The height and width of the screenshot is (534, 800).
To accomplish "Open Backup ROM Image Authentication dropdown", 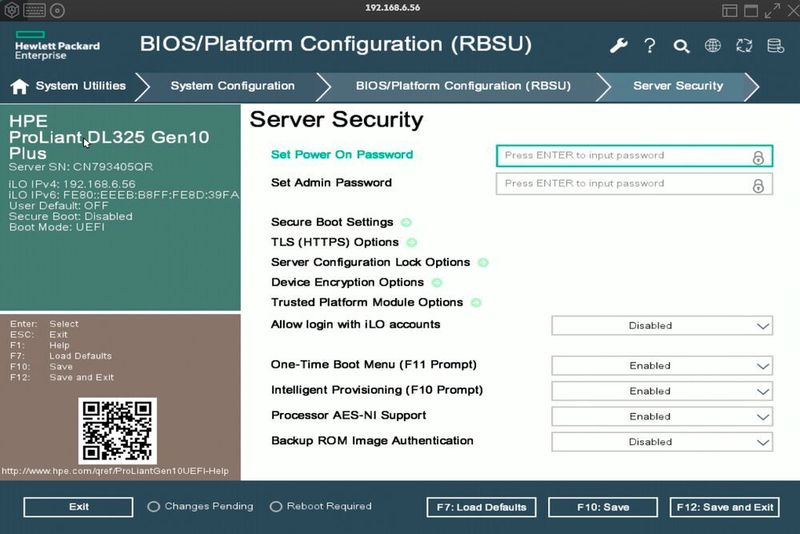I will [662, 442].
